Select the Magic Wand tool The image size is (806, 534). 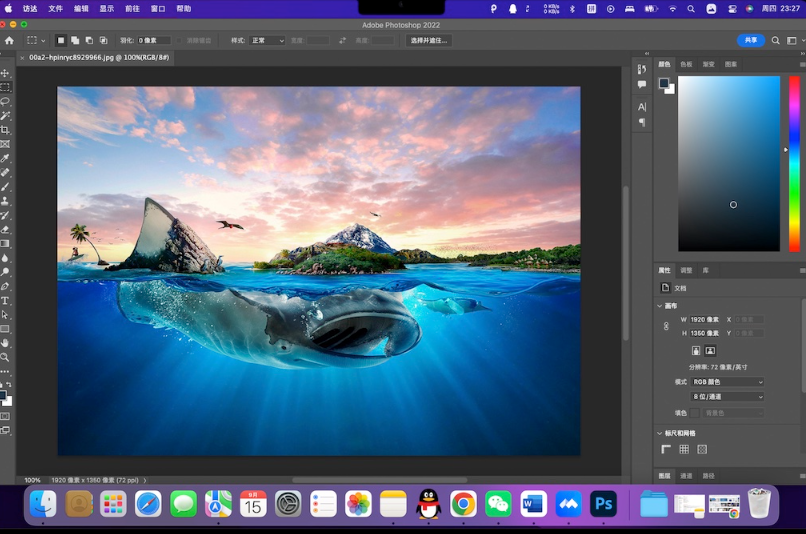point(5,116)
